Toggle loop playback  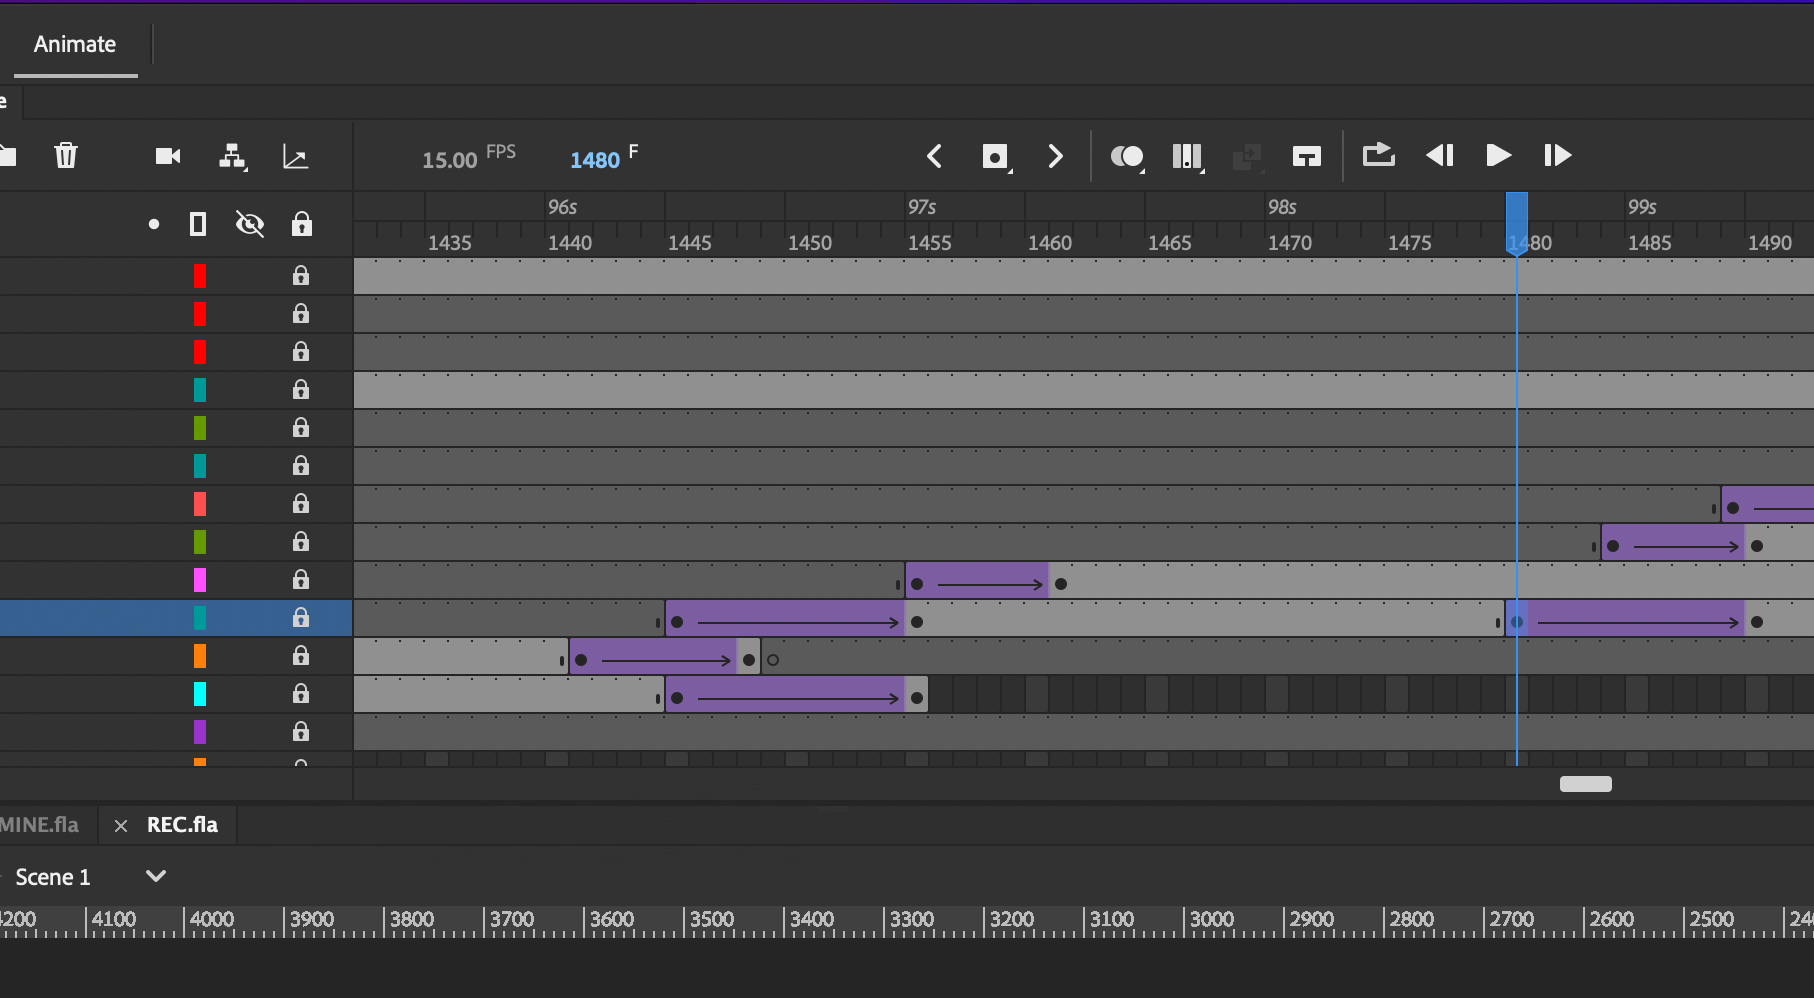(x=1378, y=155)
